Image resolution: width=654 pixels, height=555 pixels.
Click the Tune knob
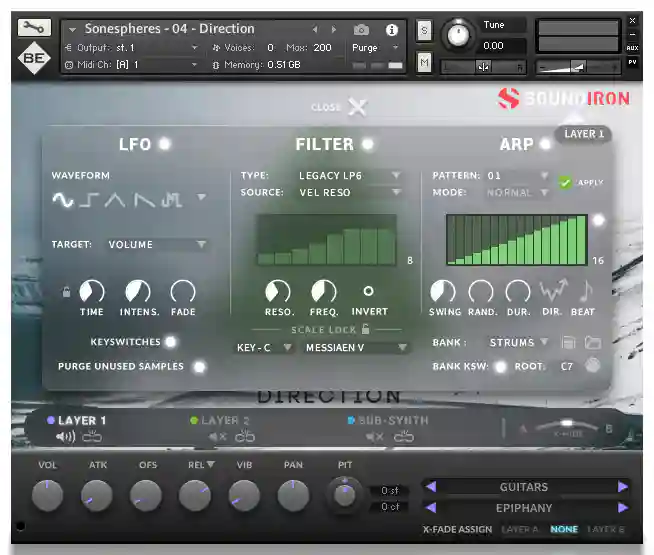458,36
